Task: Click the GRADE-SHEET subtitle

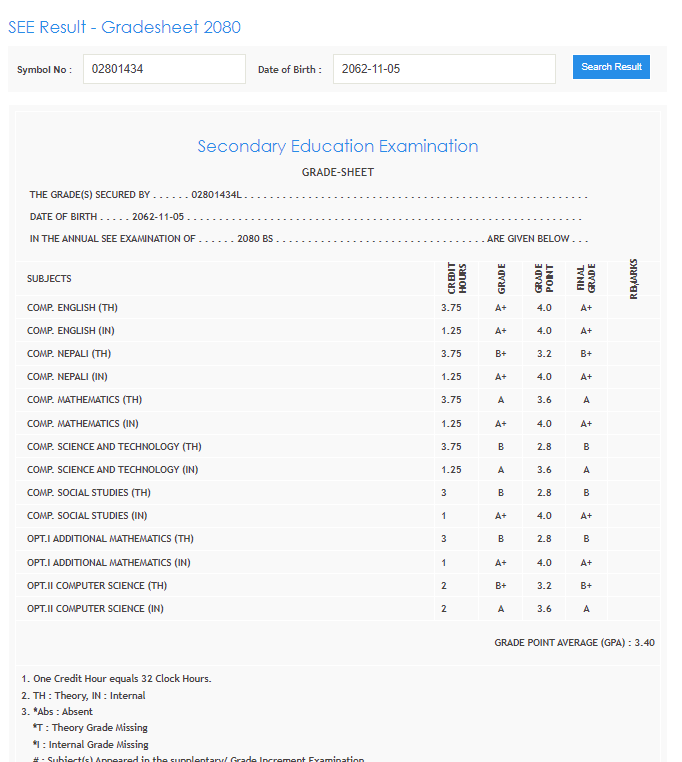Action: coord(337,172)
